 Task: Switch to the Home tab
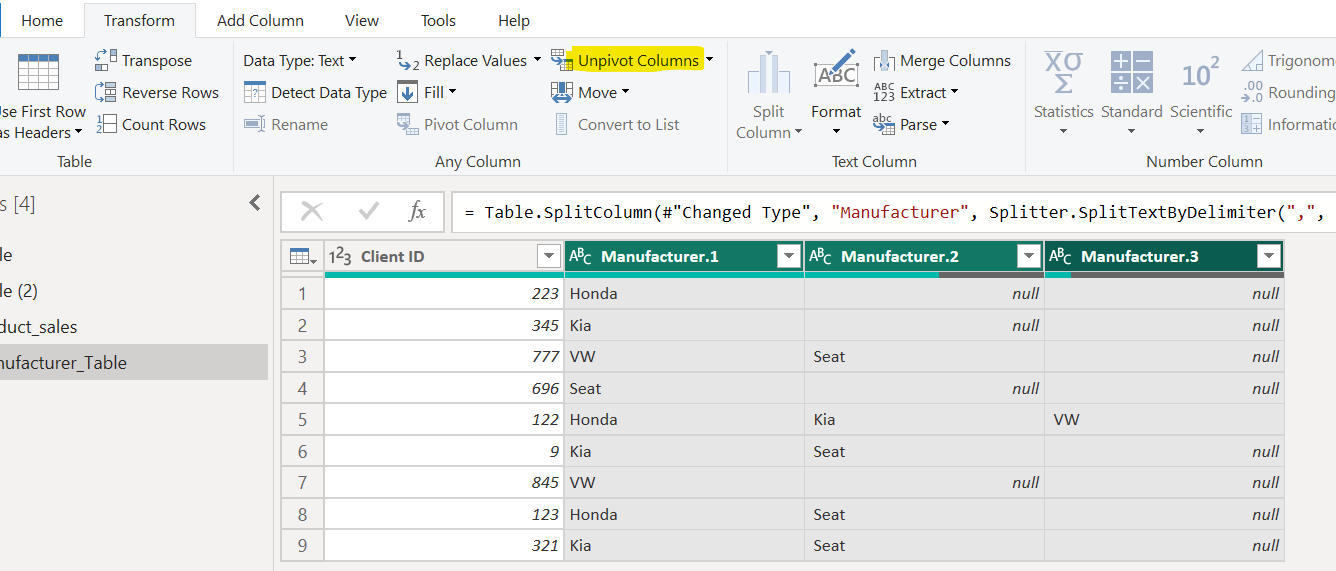(x=42, y=20)
